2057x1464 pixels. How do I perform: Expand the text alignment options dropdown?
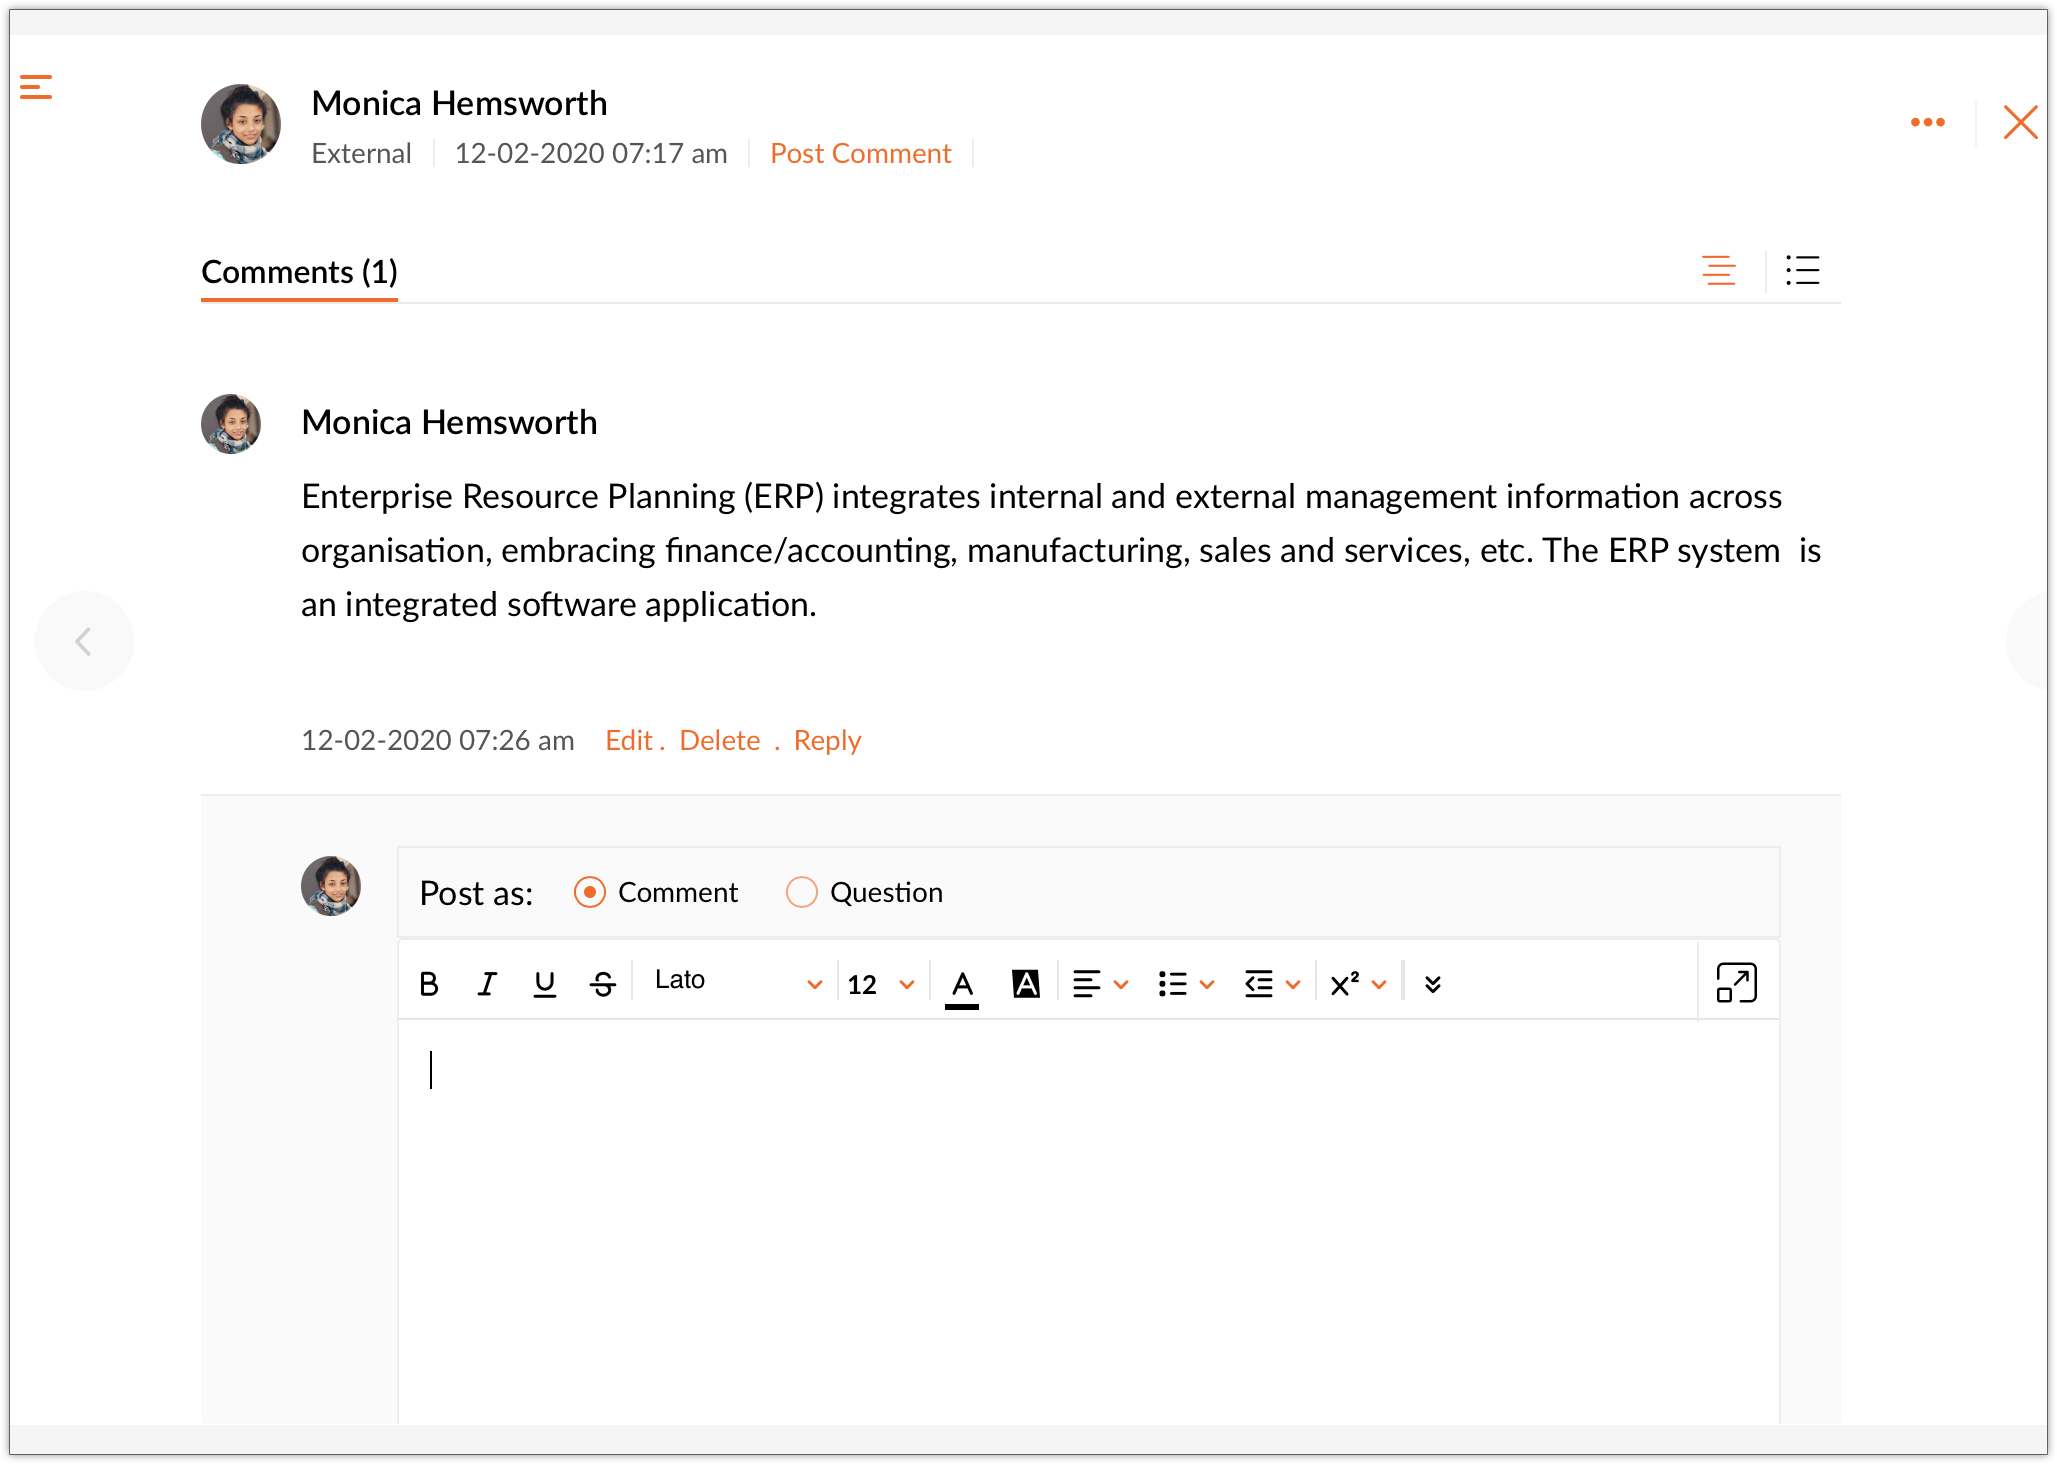pyautogui.click(x=1099, y=984)
